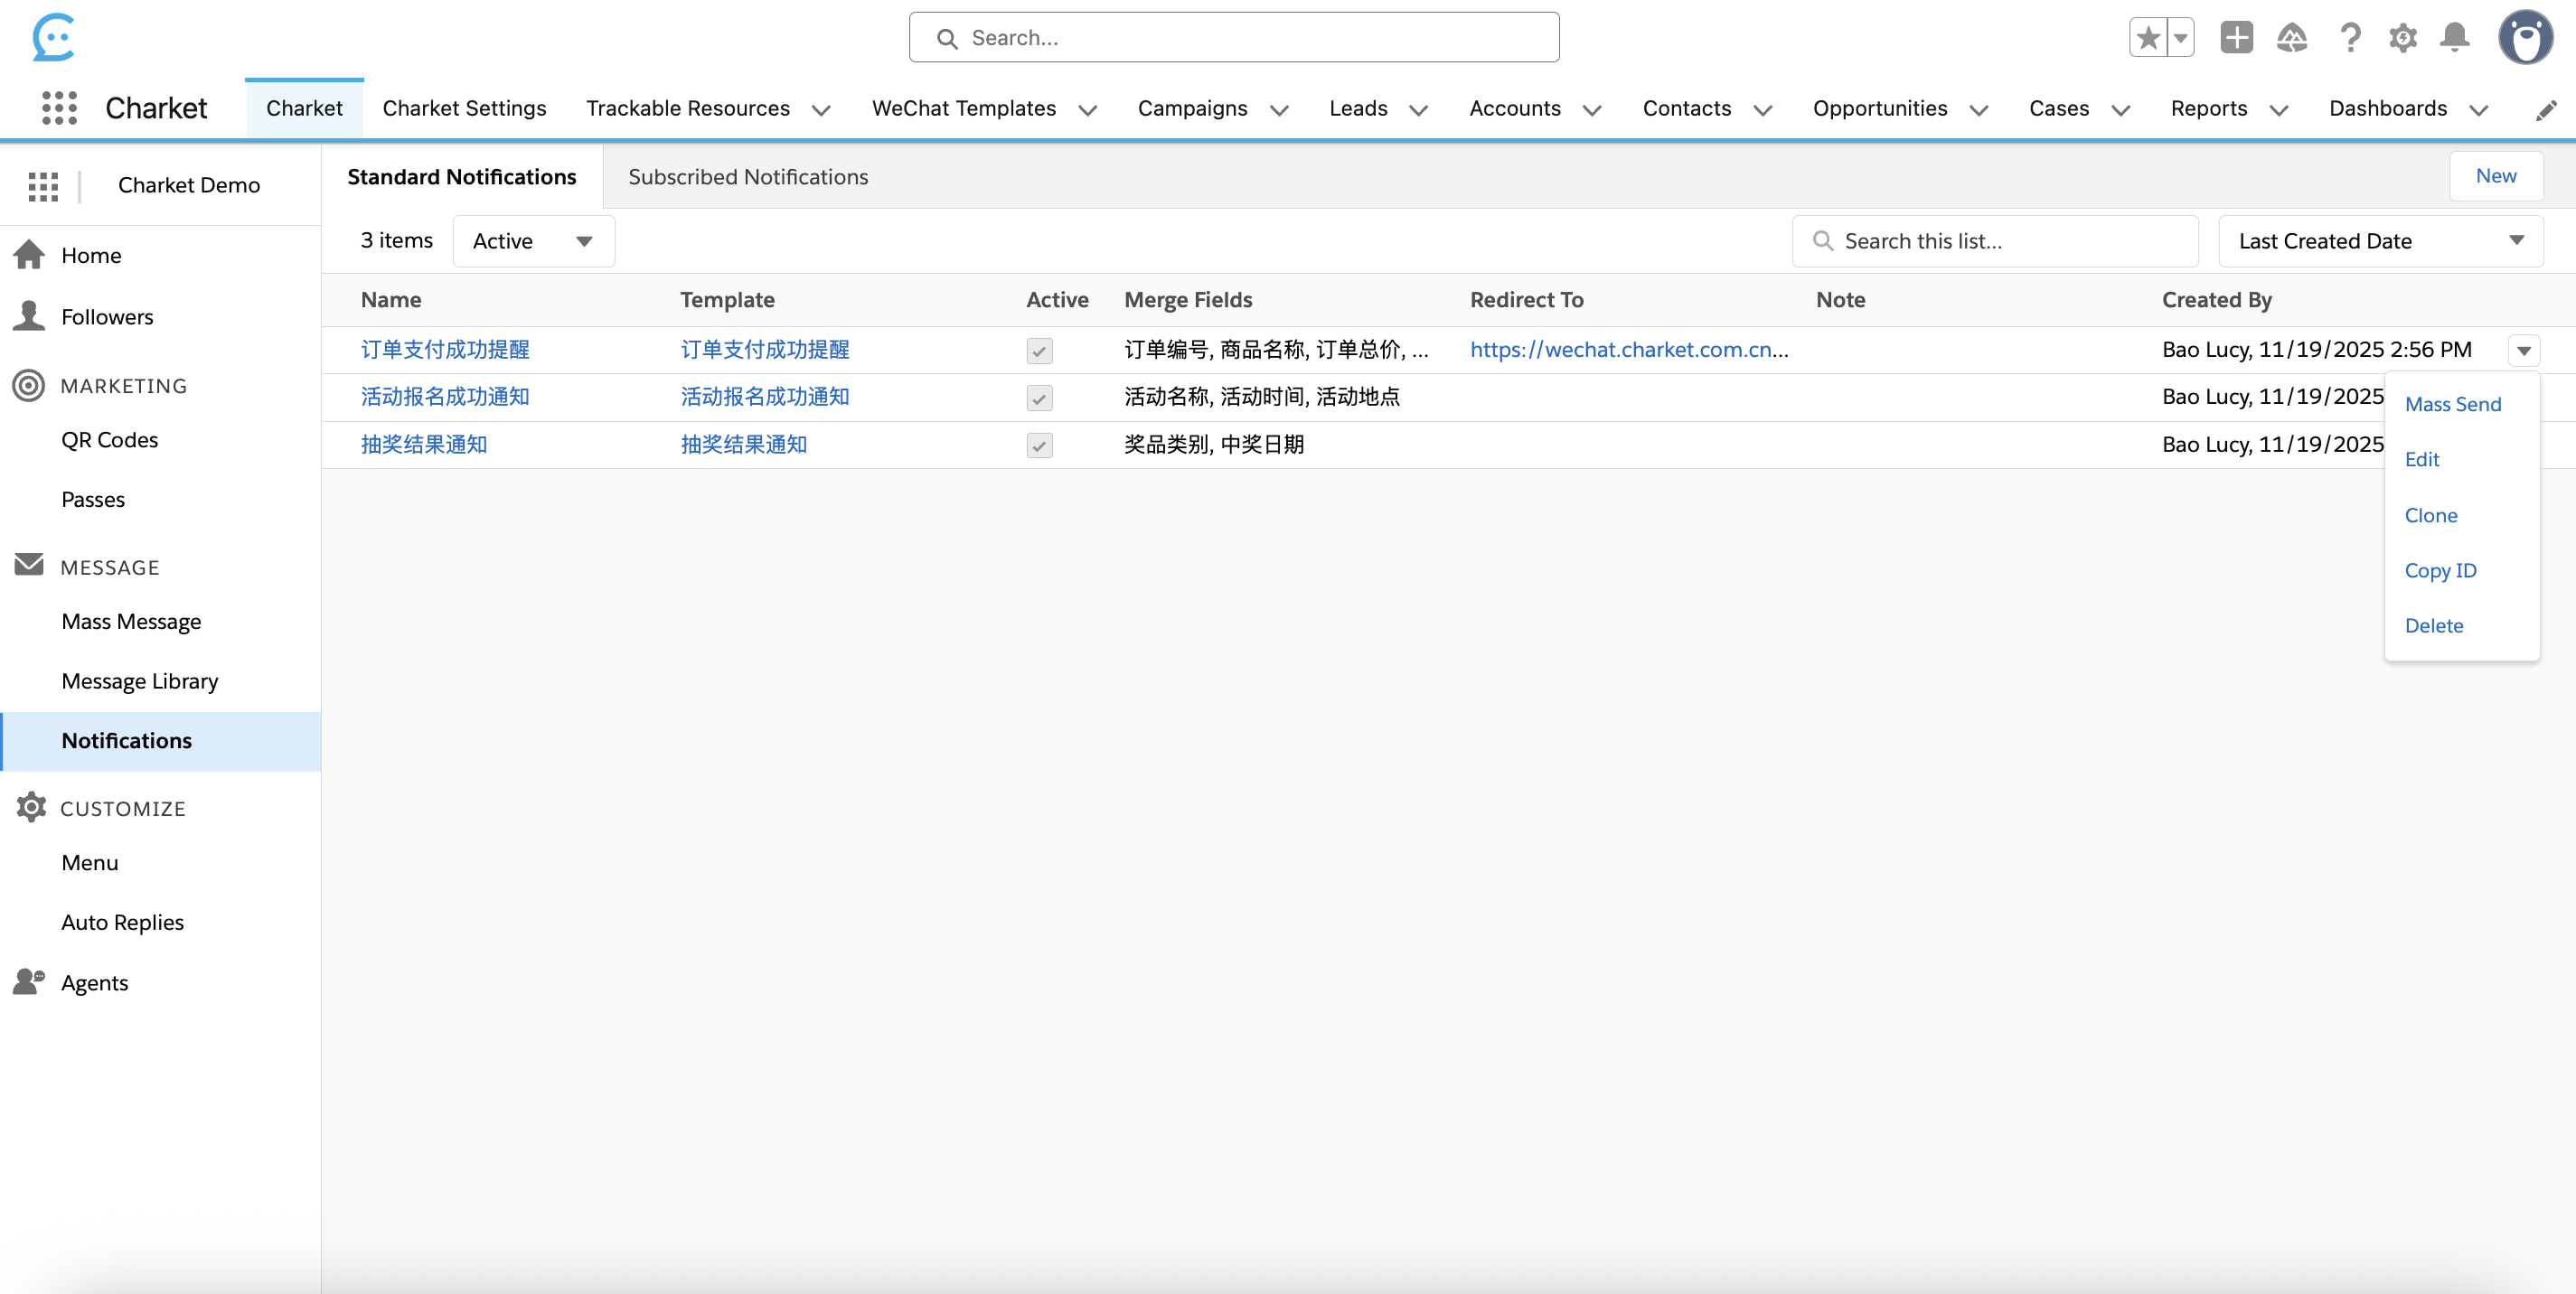Switch to the Subscribed Notifications tab
Image resolution: width=2576 pixels, height=1294 pixels.
coord(747,176)
